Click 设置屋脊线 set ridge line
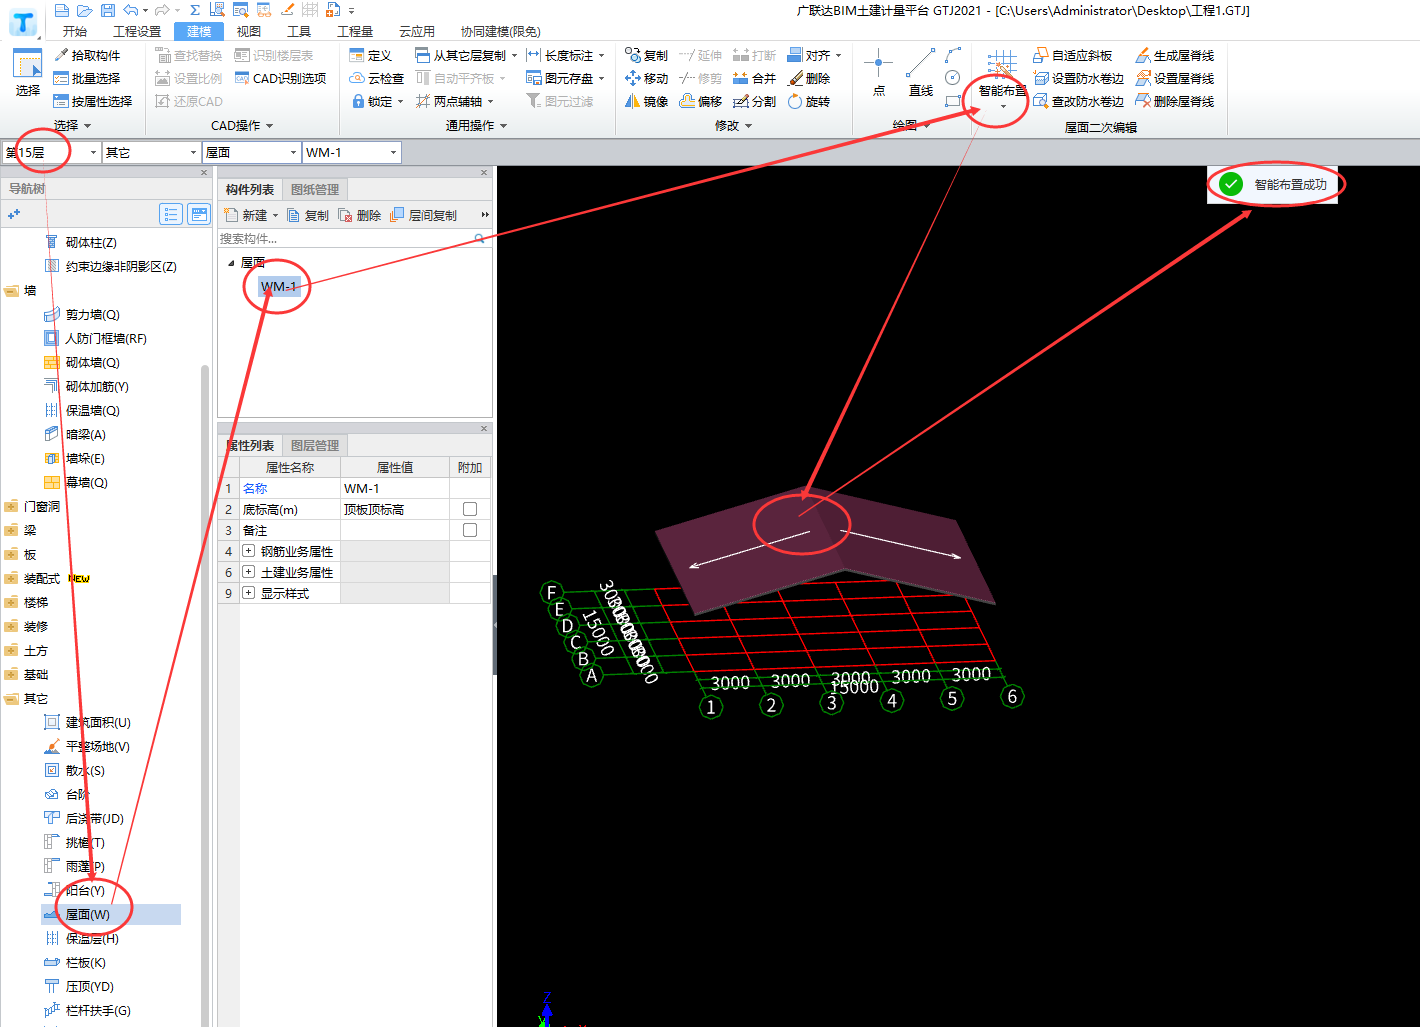The width and height of the screenshot is (1420, 1027). 1175,78
